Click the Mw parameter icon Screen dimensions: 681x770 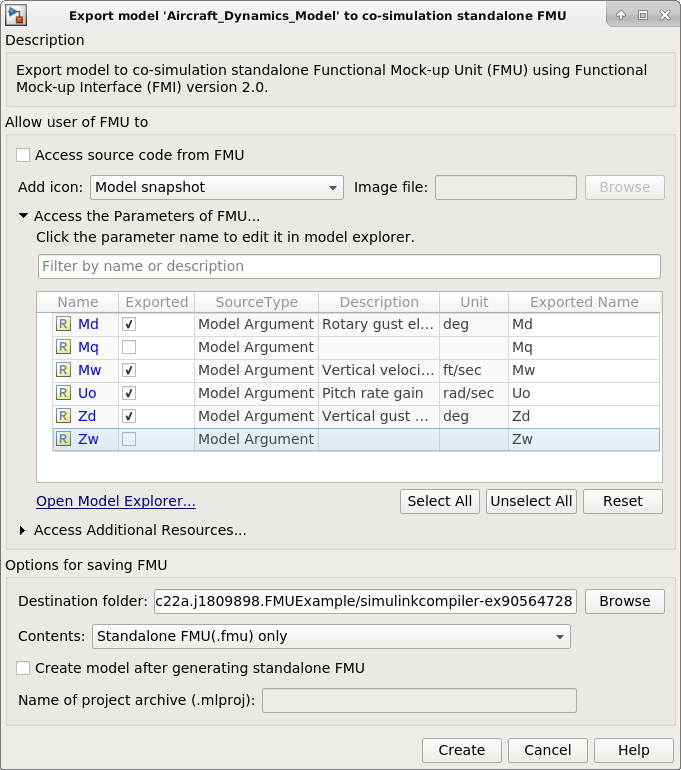[x=64, y=370]
